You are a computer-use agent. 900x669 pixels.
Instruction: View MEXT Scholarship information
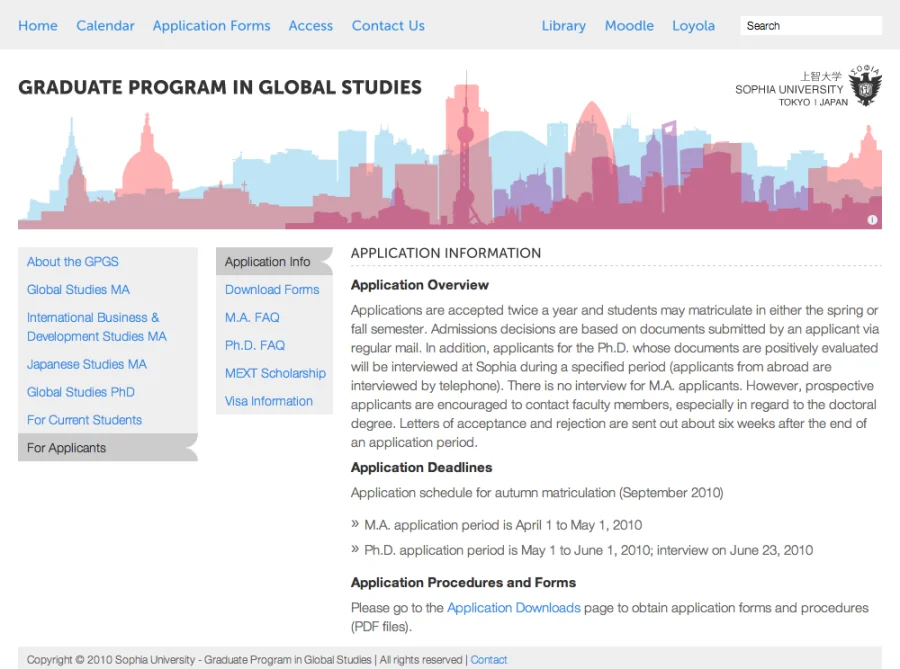[x=275, y=373]
